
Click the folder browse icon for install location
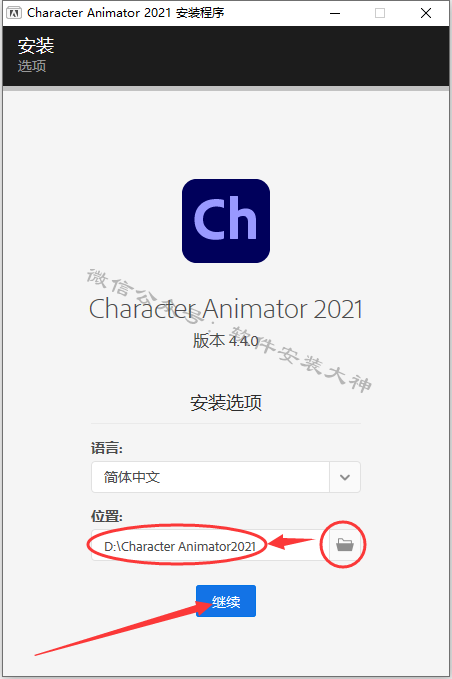345,544
